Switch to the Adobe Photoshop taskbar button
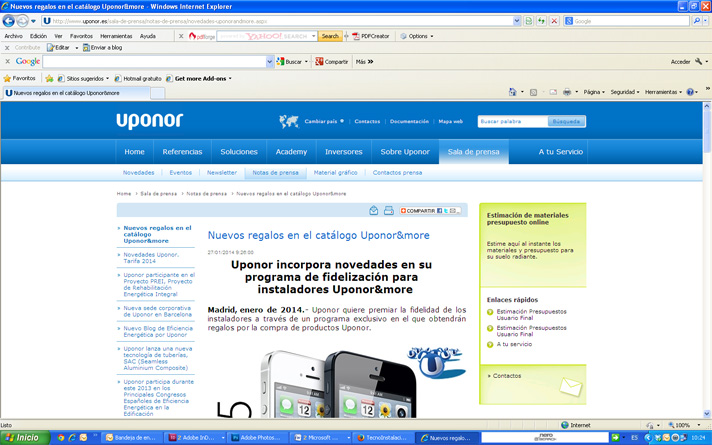The image size is (712, 445). pos(257,438)
